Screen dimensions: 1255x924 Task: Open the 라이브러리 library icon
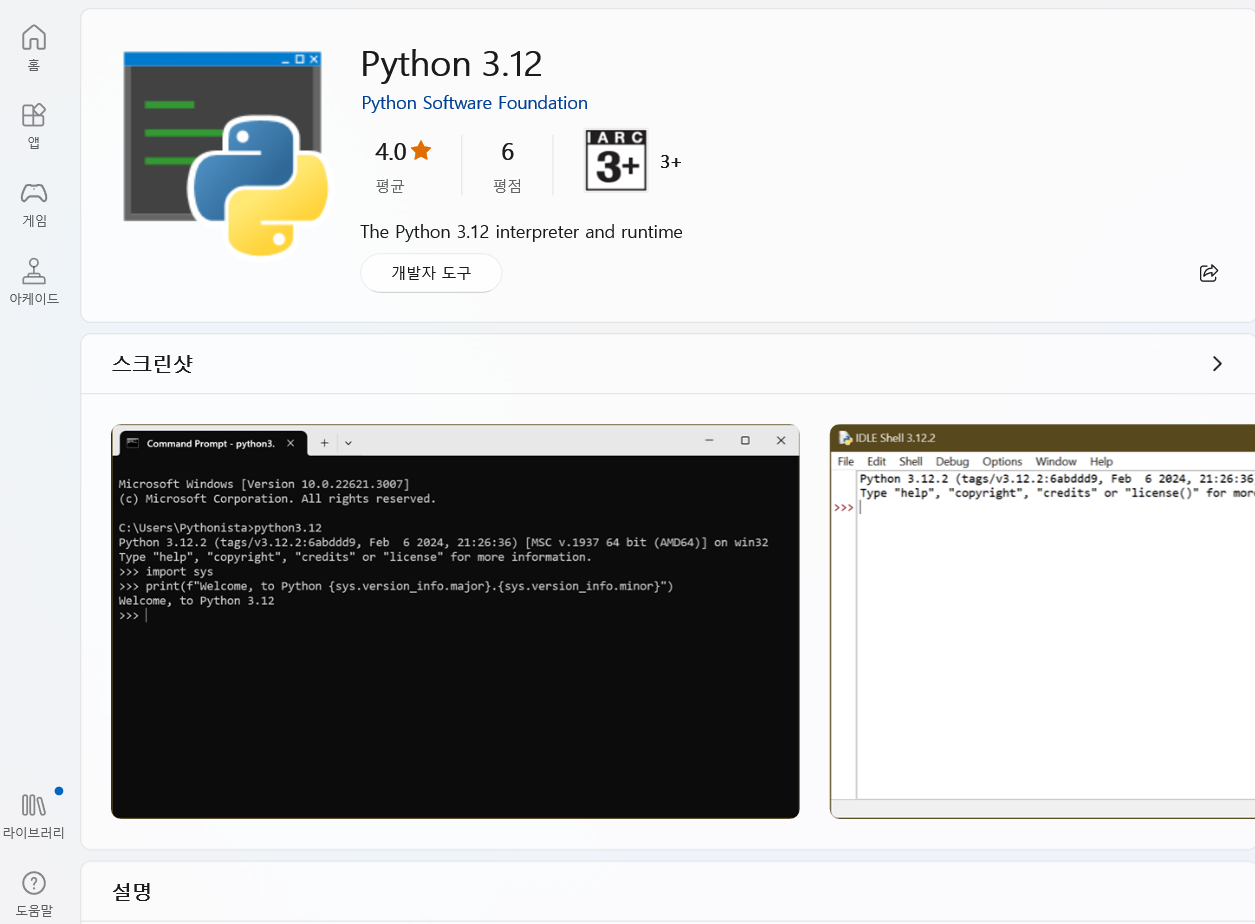(33, 812)
